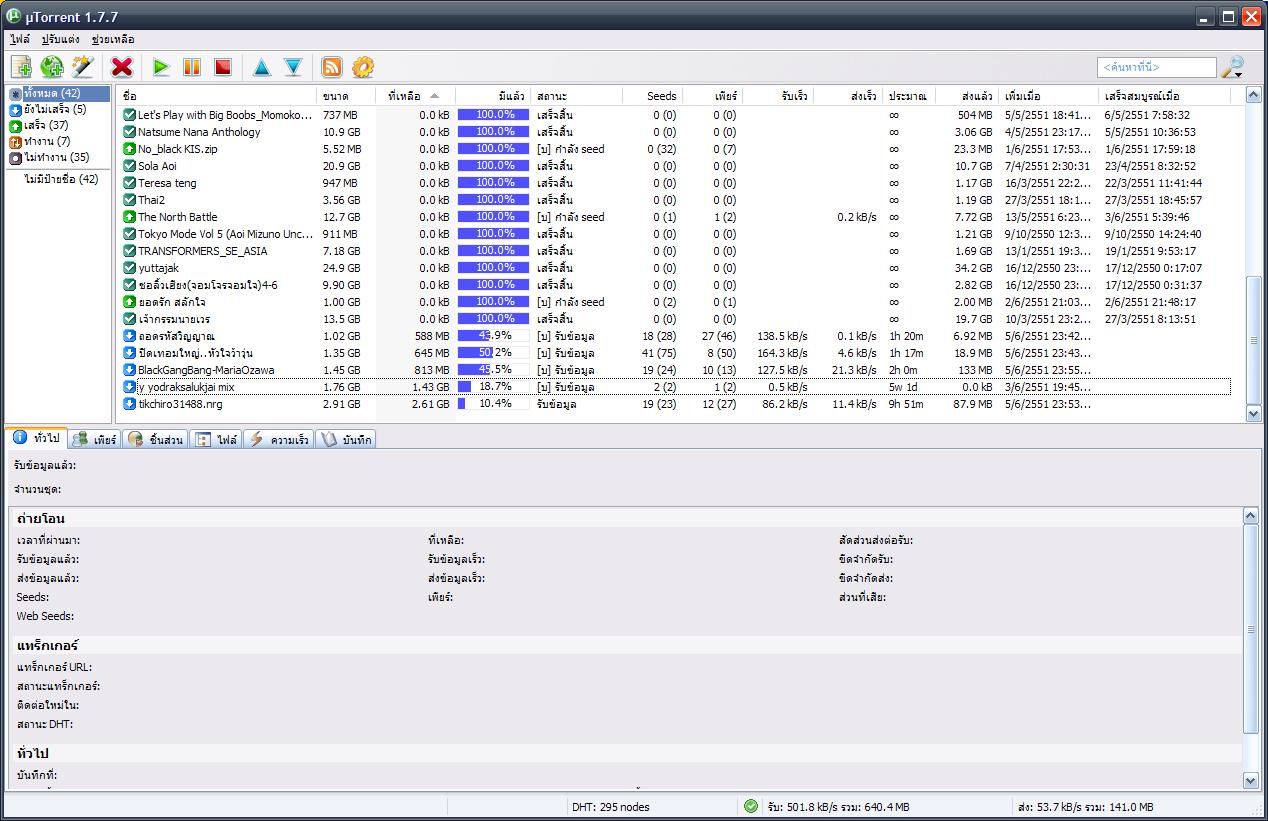1268x821 pixels.
Task: Click the 13.5 GB size cell
Action: [342, 319]
